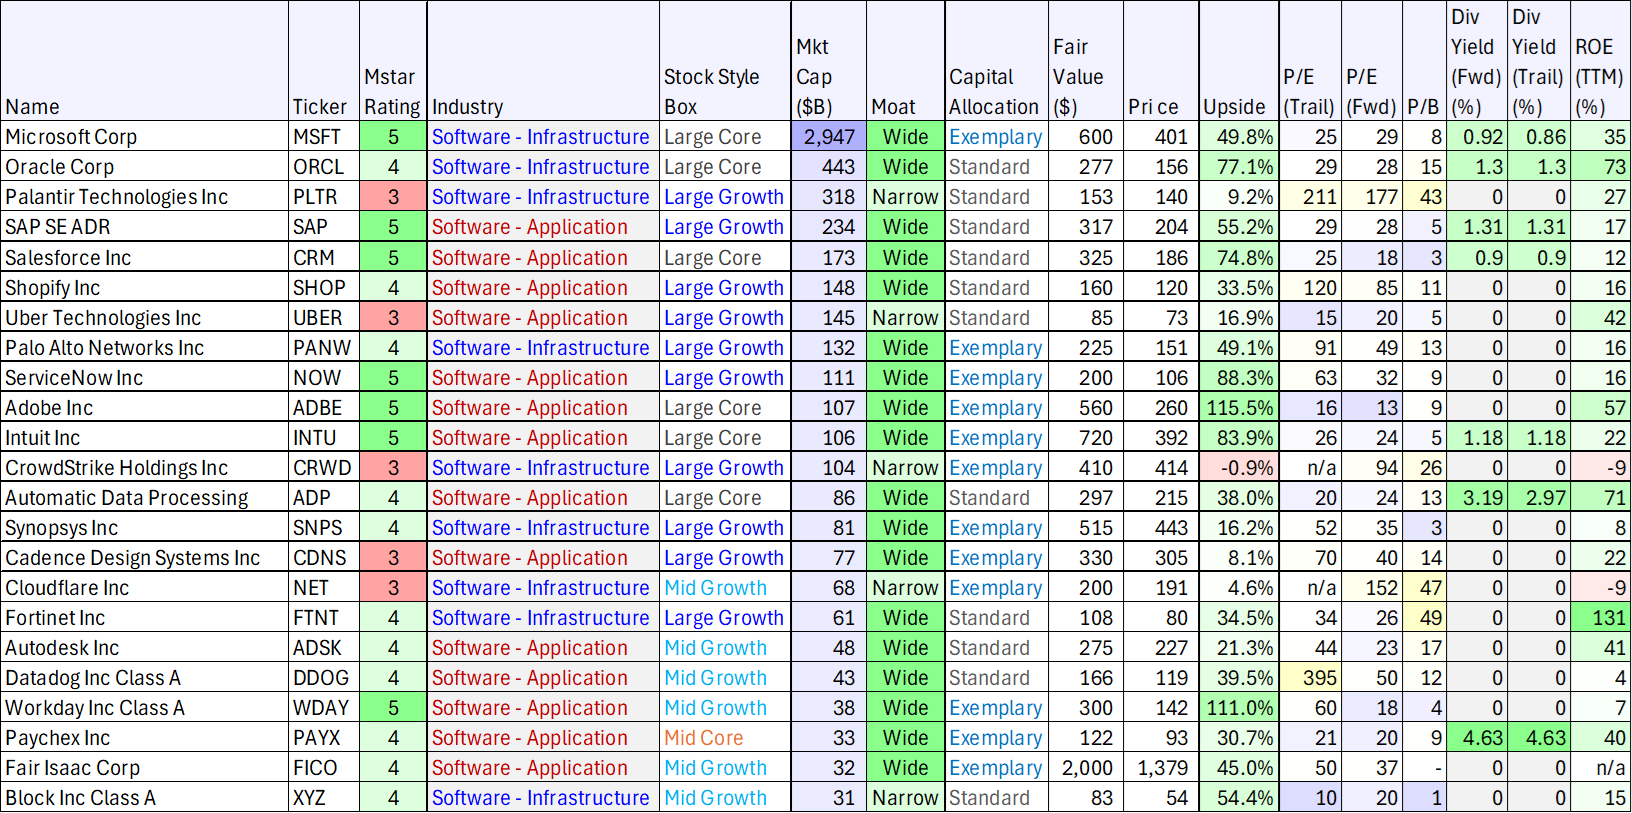Click Fair Isaac's n/a ROE cell
This screenshot has width=1632, height=813.
[x=1600, y=767]
